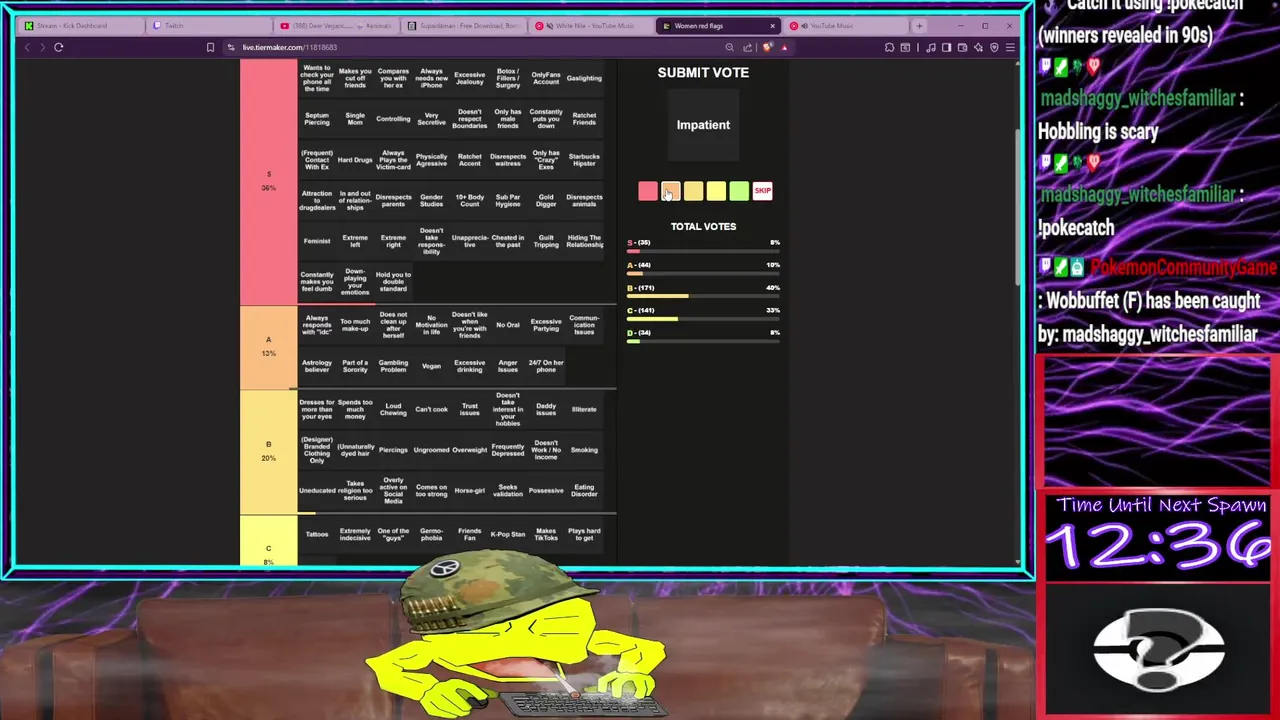Select the 'No Oral' item in A tier
The height and width of the screenshot is (720, 1280).
coord(508,325)
